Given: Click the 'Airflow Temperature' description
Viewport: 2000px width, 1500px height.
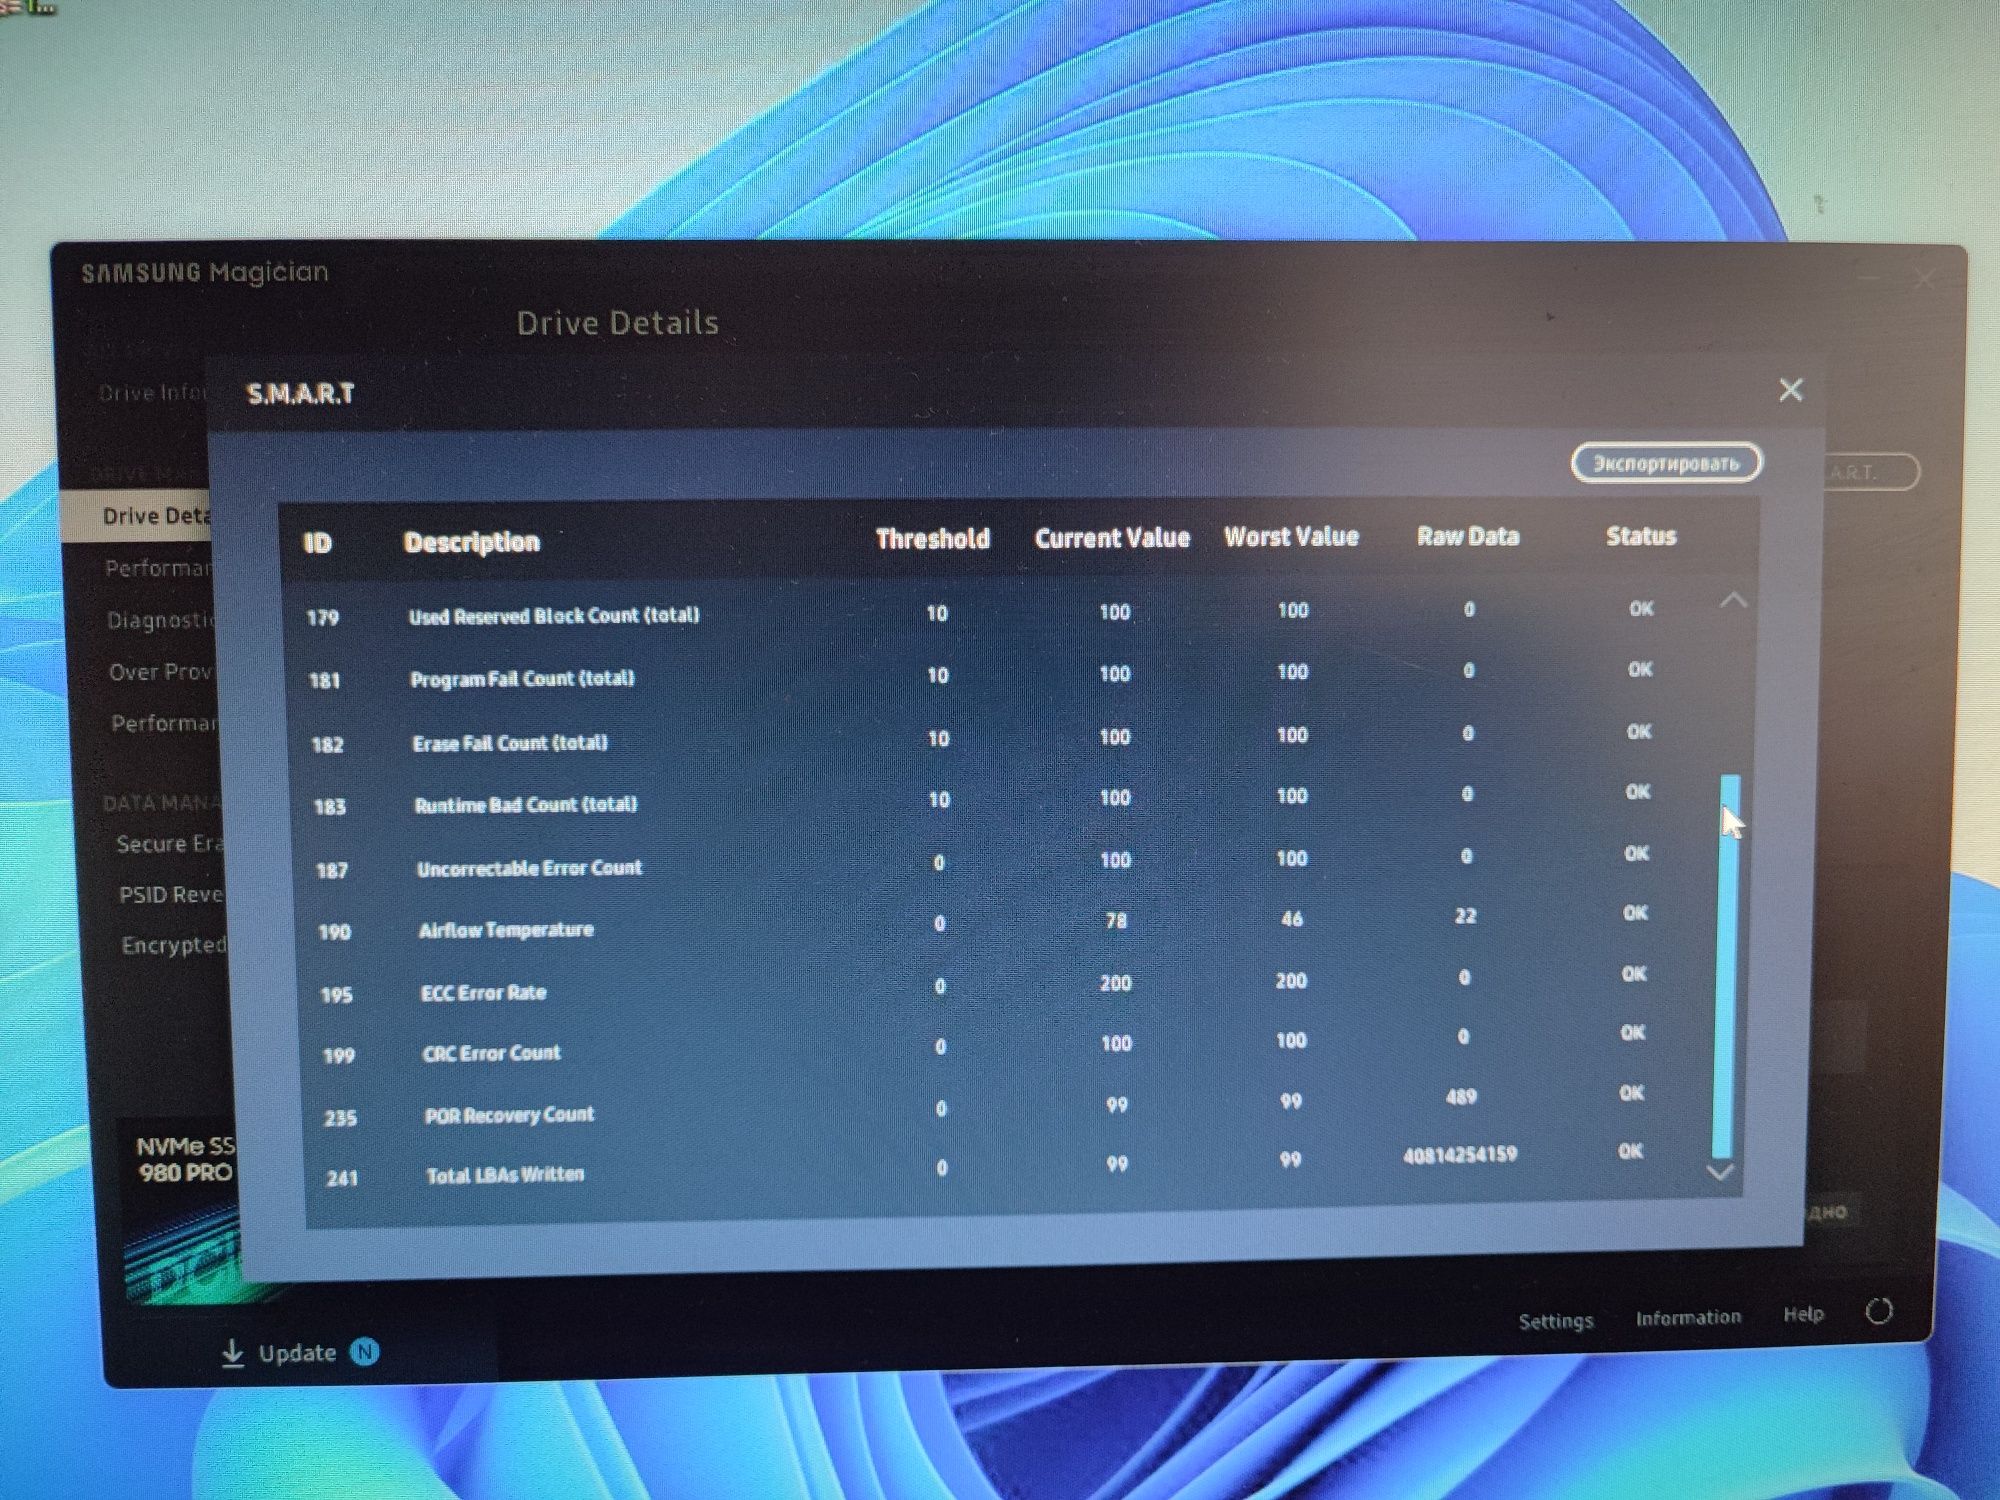Looking at the screenshot, I should (x=506, y=930).
